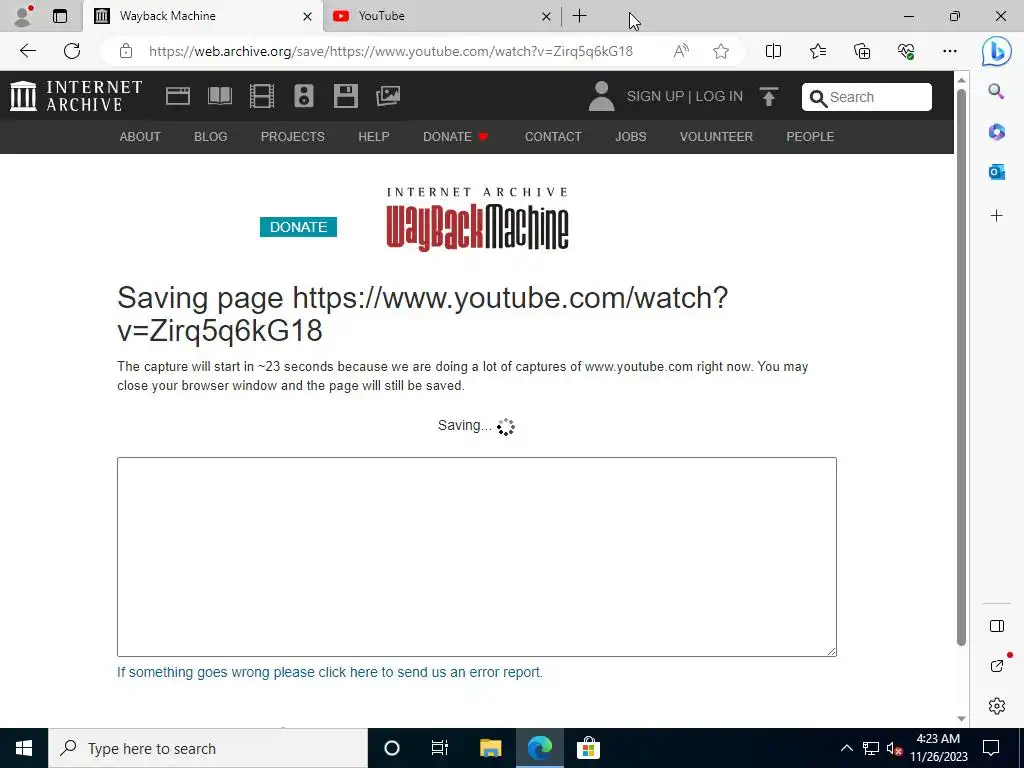Image resolution: width=1024 pixels, height=768 pixels.
Task: Open the Audio speaker icon
Action: click(x=304, y=97)
